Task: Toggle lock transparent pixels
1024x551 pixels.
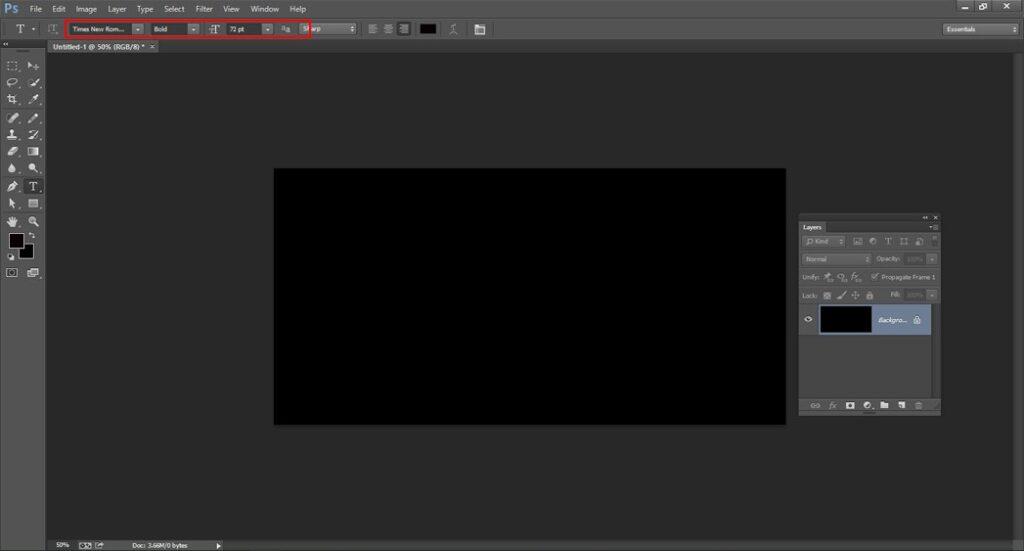Action: point(827,296)
